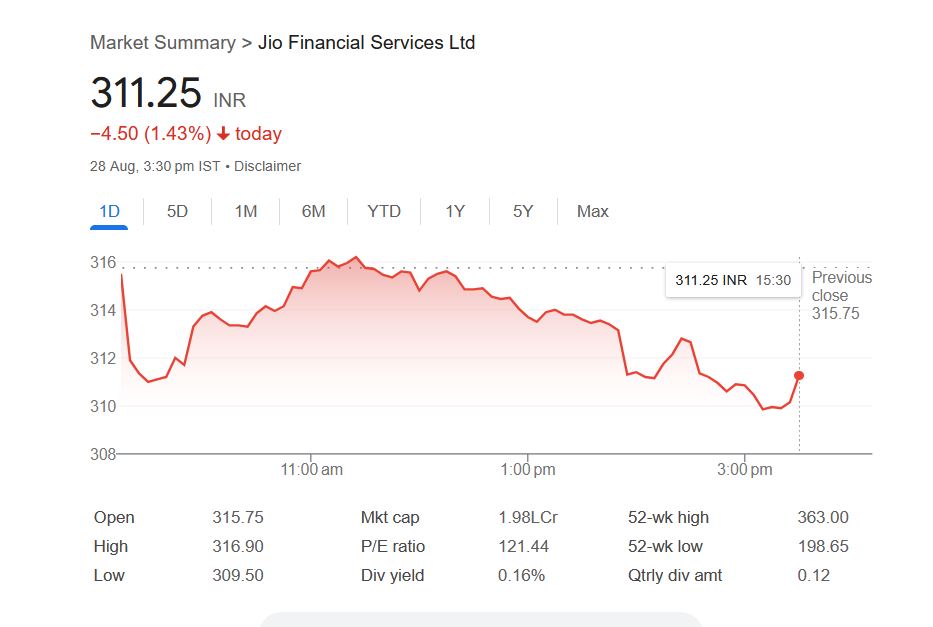
Task: Open the Disclaimer link
Action: (267, 166)
